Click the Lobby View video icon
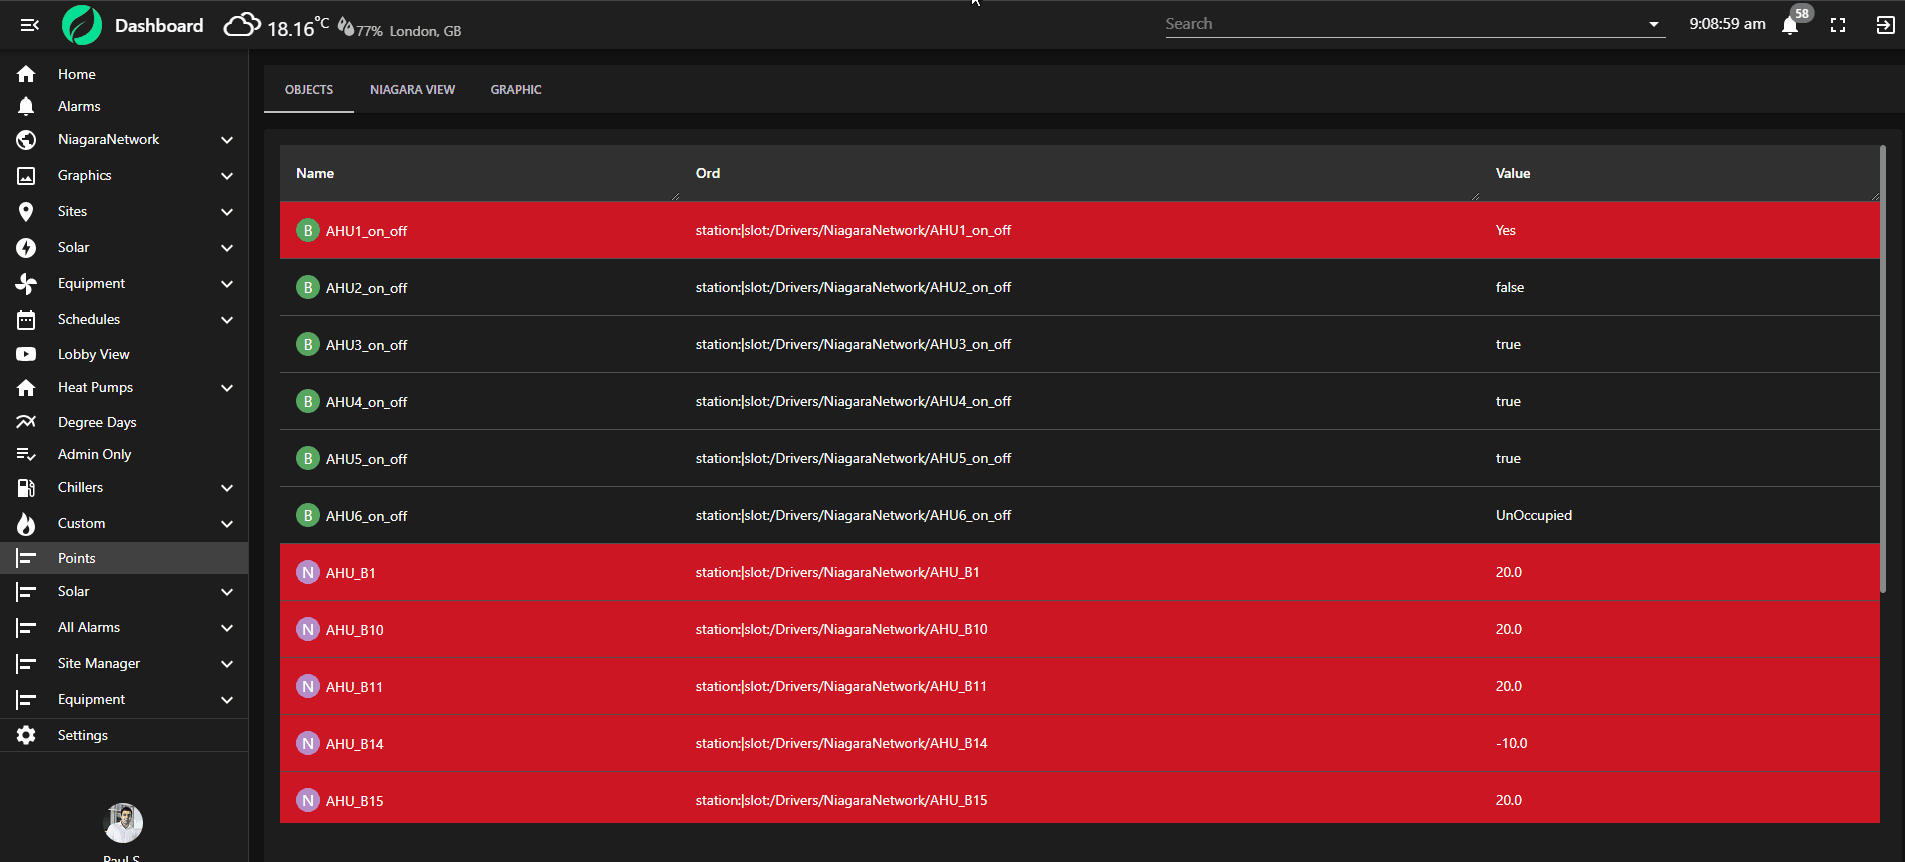 pos(26,354)
